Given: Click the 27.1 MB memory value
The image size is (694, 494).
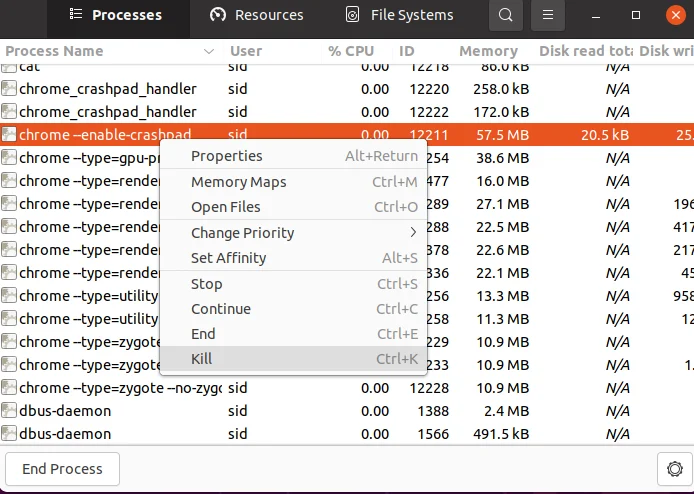Looking at the screenshot, I should (x=502, y=204).
